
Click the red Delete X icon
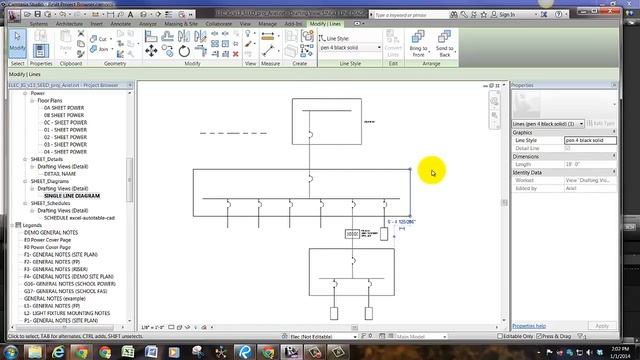pos(236,54)
